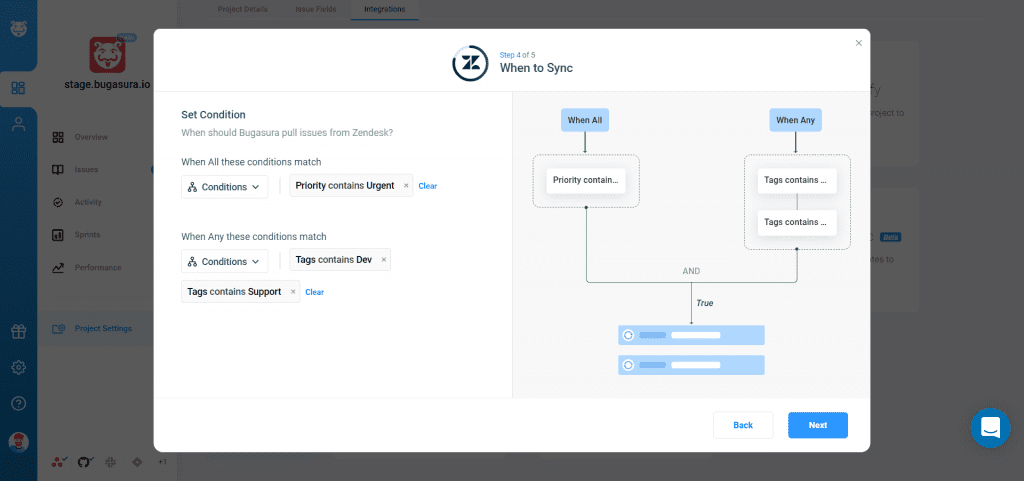Click the When Any node in diagram
The height and width of the screenshot is (481, 1024).
796,120
